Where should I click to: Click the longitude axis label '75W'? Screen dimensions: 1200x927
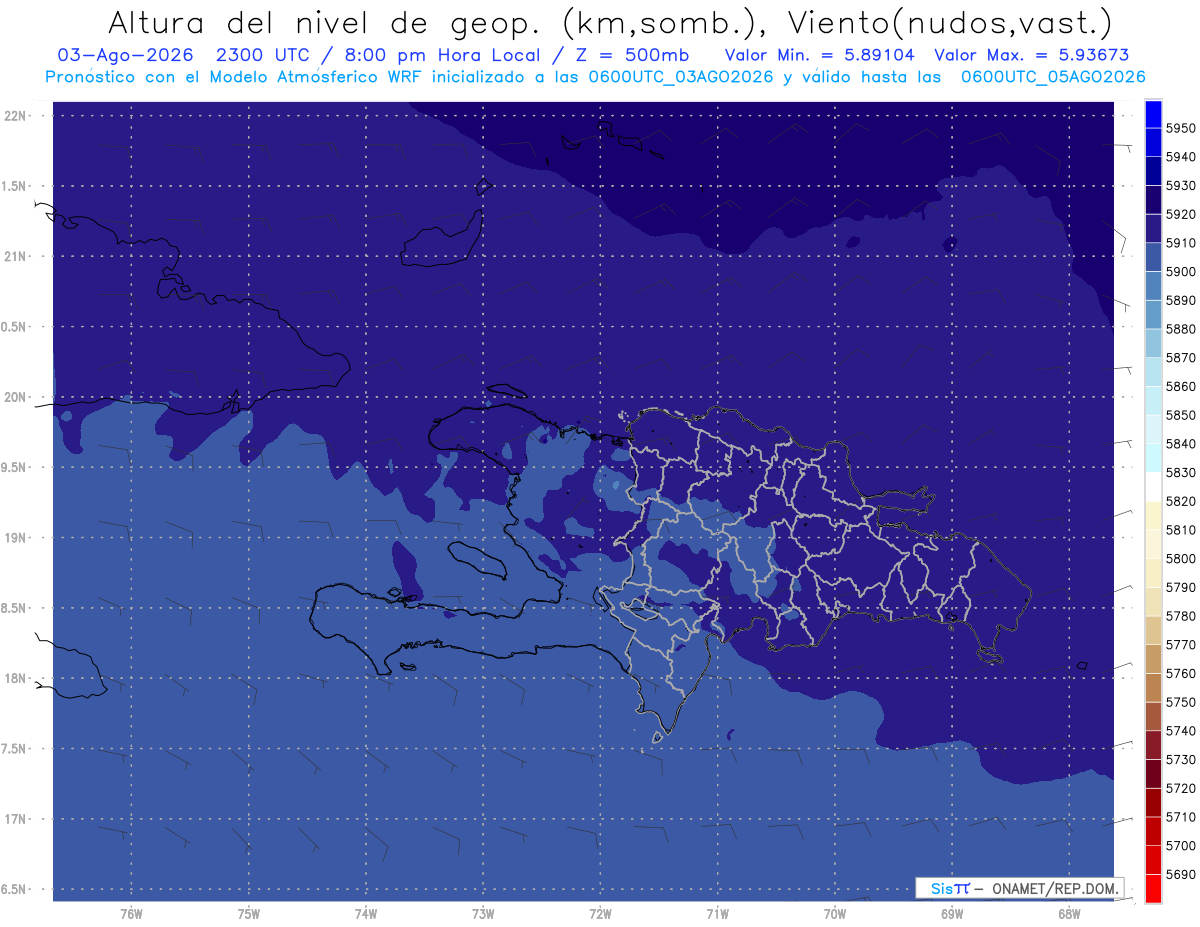pos(248,913)
